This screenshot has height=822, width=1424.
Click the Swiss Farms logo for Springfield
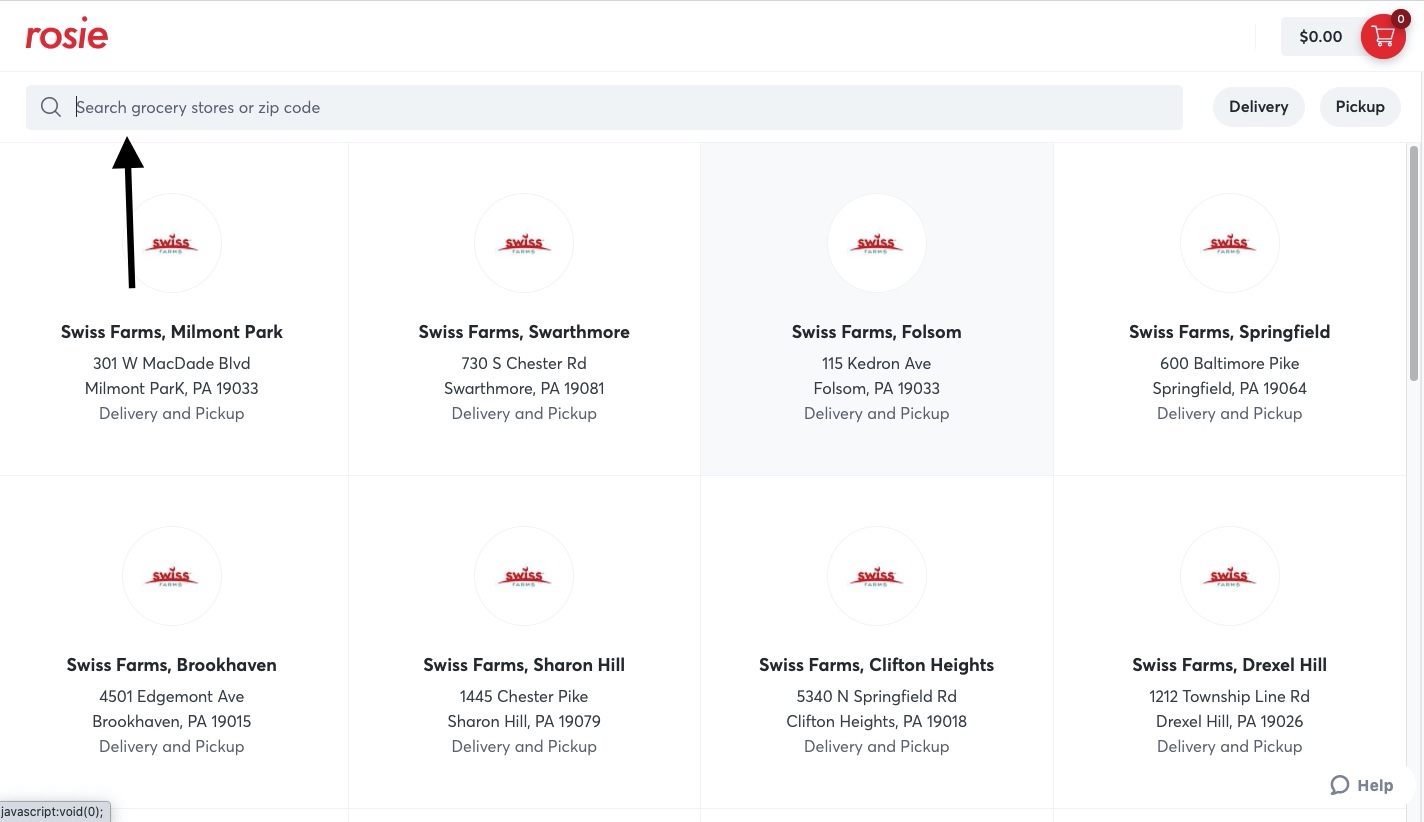coord(1229,243)
